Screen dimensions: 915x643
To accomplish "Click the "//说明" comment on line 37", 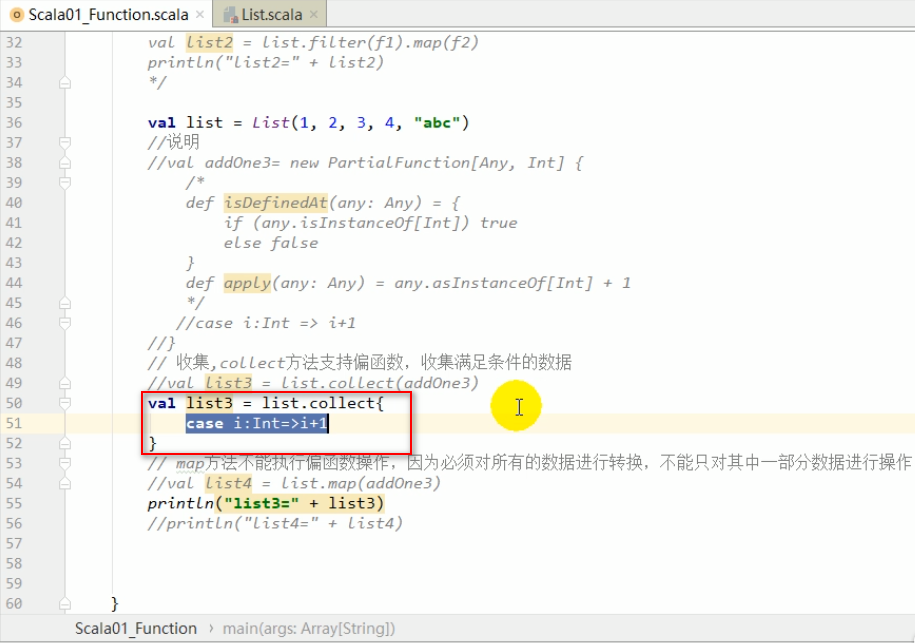I will tap(173, 142).
